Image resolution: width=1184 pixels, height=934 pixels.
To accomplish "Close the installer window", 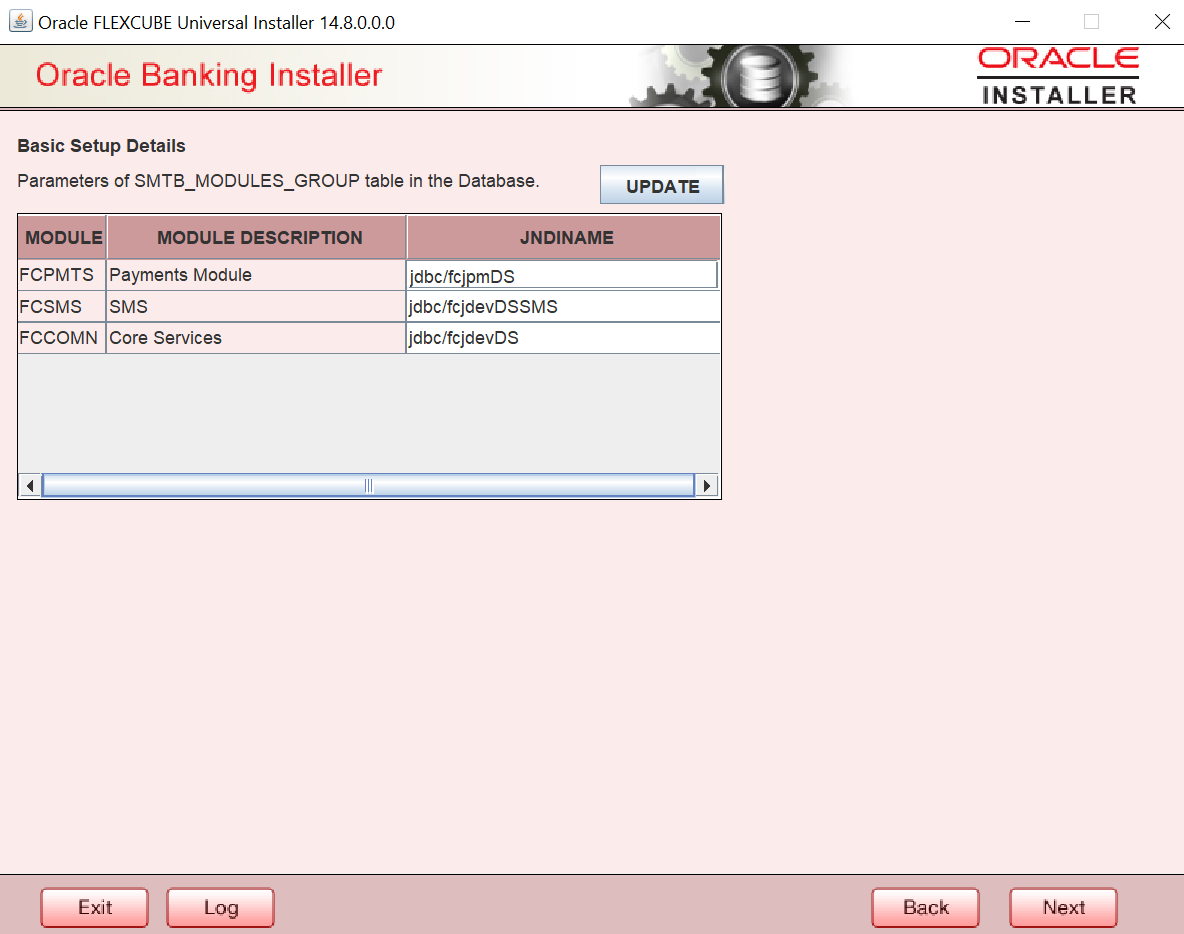I will pos(1162,21).
